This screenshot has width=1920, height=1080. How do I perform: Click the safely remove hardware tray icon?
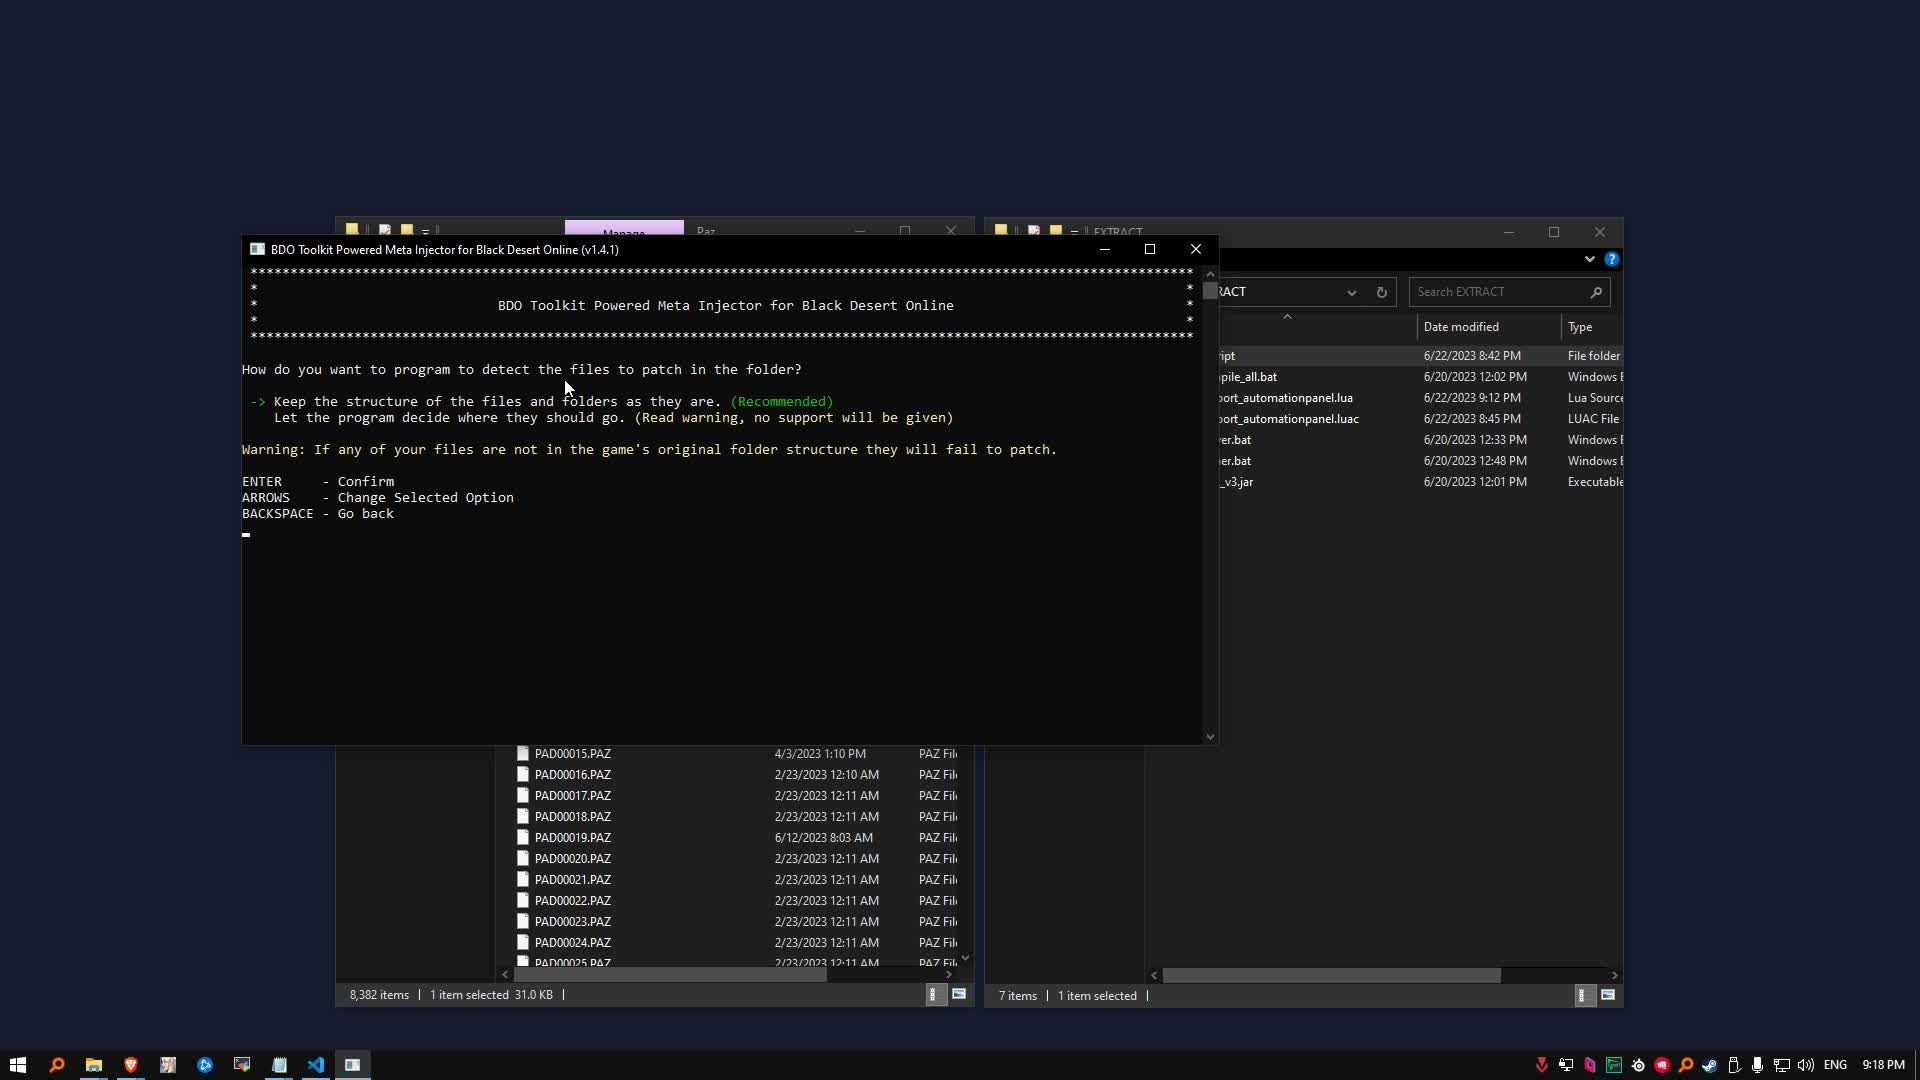1734,1065
